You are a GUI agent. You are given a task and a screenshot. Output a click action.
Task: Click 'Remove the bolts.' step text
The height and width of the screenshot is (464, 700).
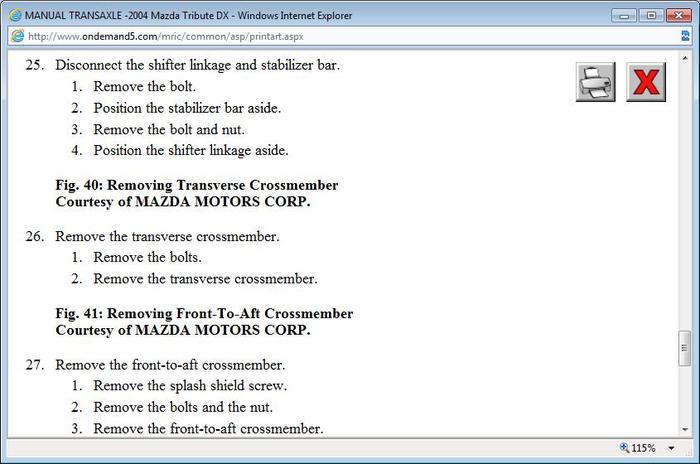[x=147, y=257]
